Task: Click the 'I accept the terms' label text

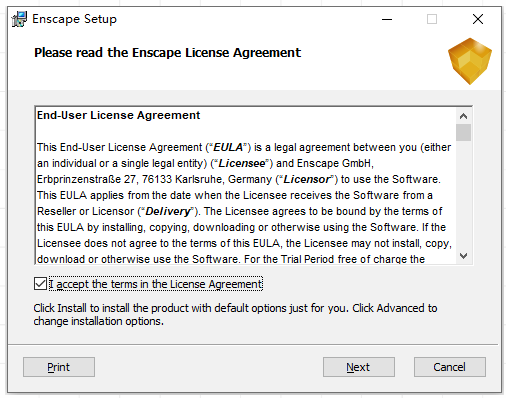Action: click(156, 284)
